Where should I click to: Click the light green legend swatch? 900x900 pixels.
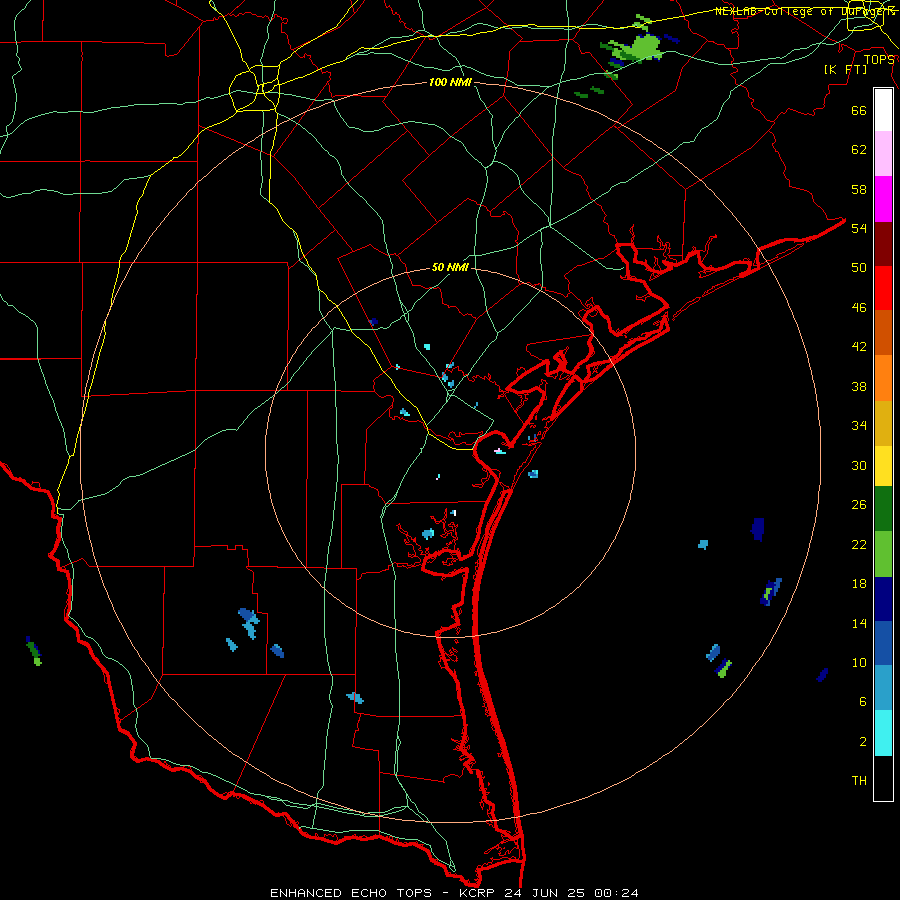[883, 554]
